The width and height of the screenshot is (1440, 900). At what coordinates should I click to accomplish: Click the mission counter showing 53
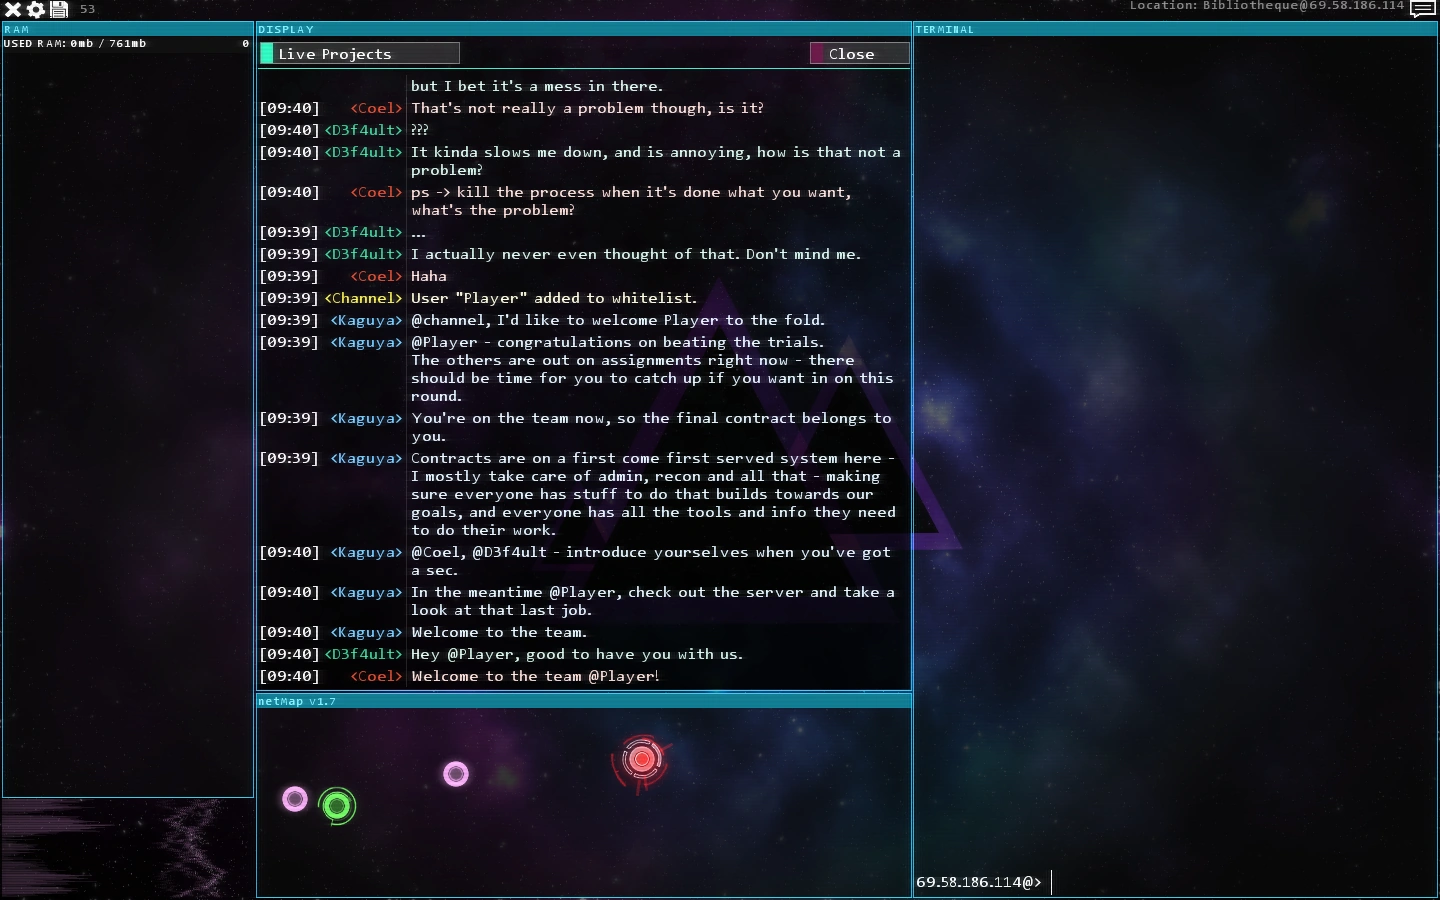(88, 9)
